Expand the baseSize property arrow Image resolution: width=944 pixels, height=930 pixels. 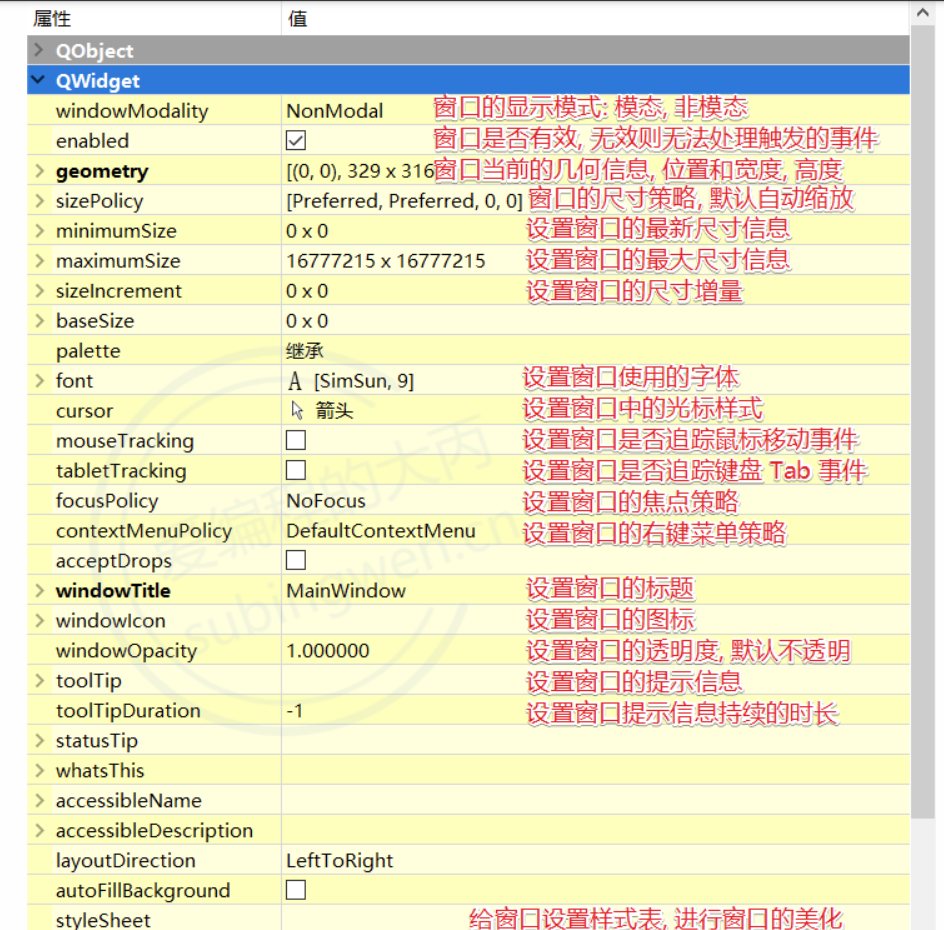pyautogui.click(x=40, y=321)
